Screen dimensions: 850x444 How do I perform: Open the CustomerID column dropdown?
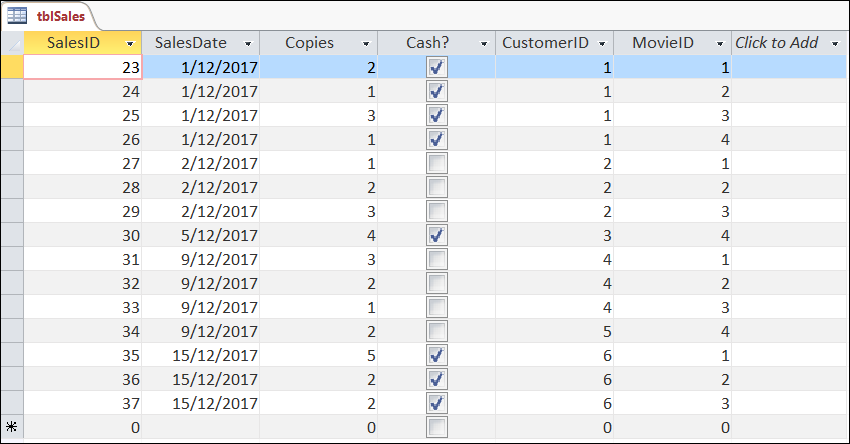602,44
